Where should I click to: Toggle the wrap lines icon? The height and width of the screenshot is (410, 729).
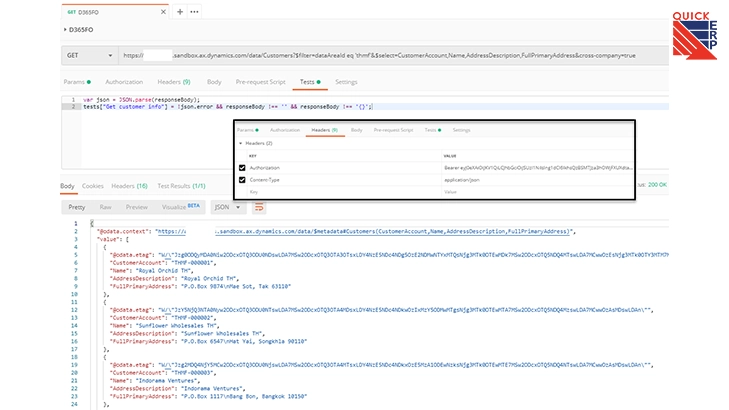[x=259, y=207]
